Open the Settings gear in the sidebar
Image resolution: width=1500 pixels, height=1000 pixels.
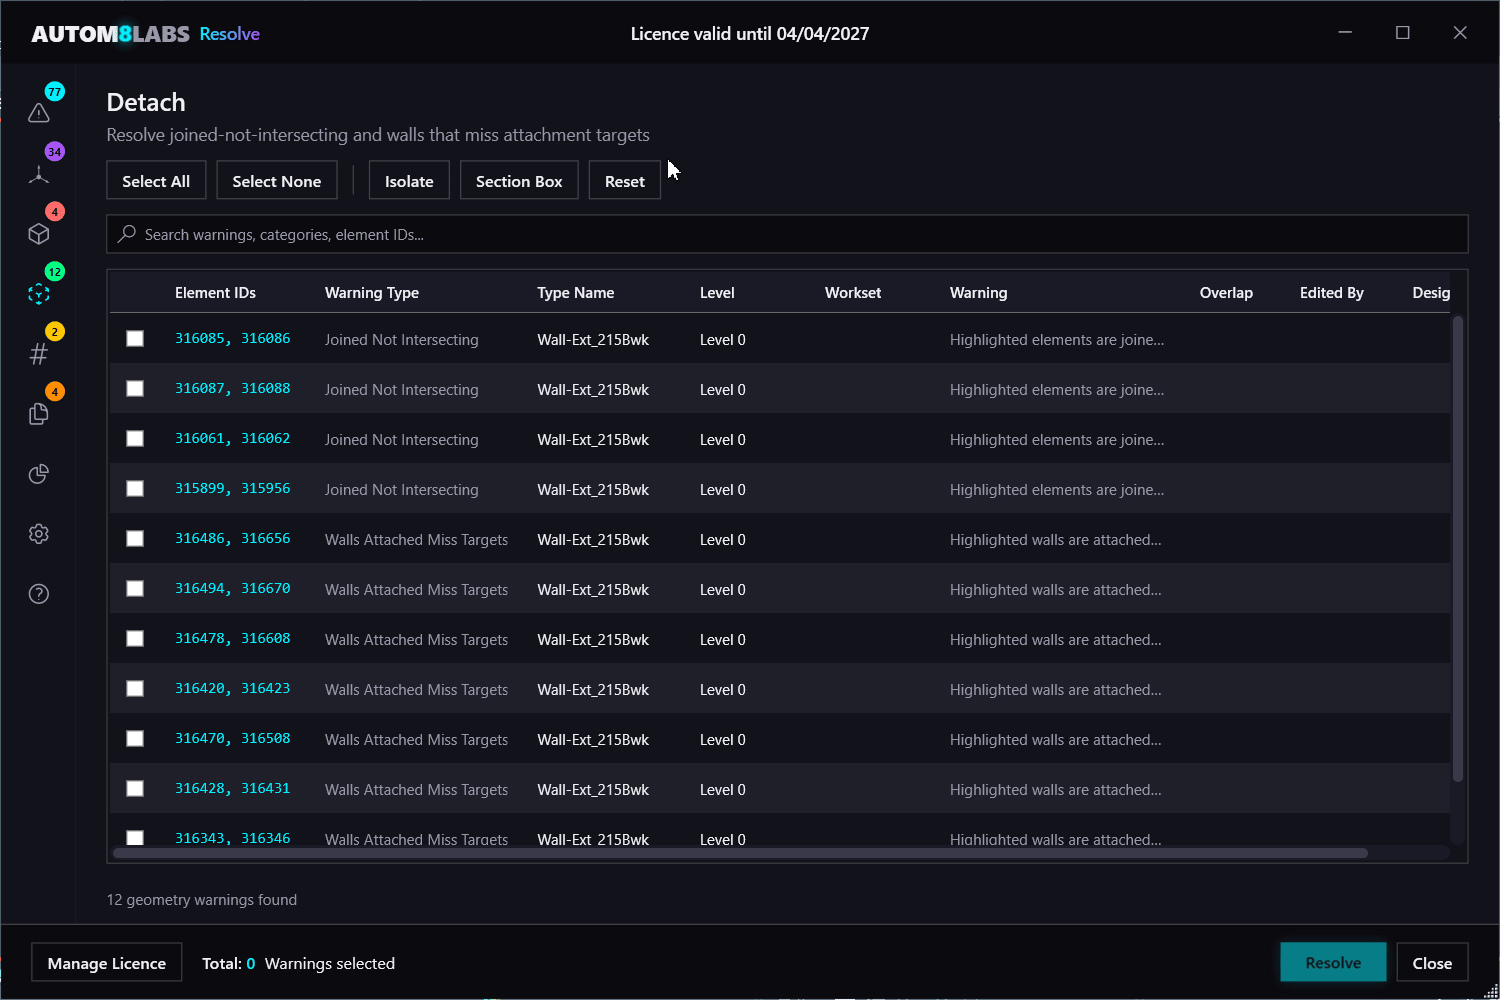click(38, 533)
